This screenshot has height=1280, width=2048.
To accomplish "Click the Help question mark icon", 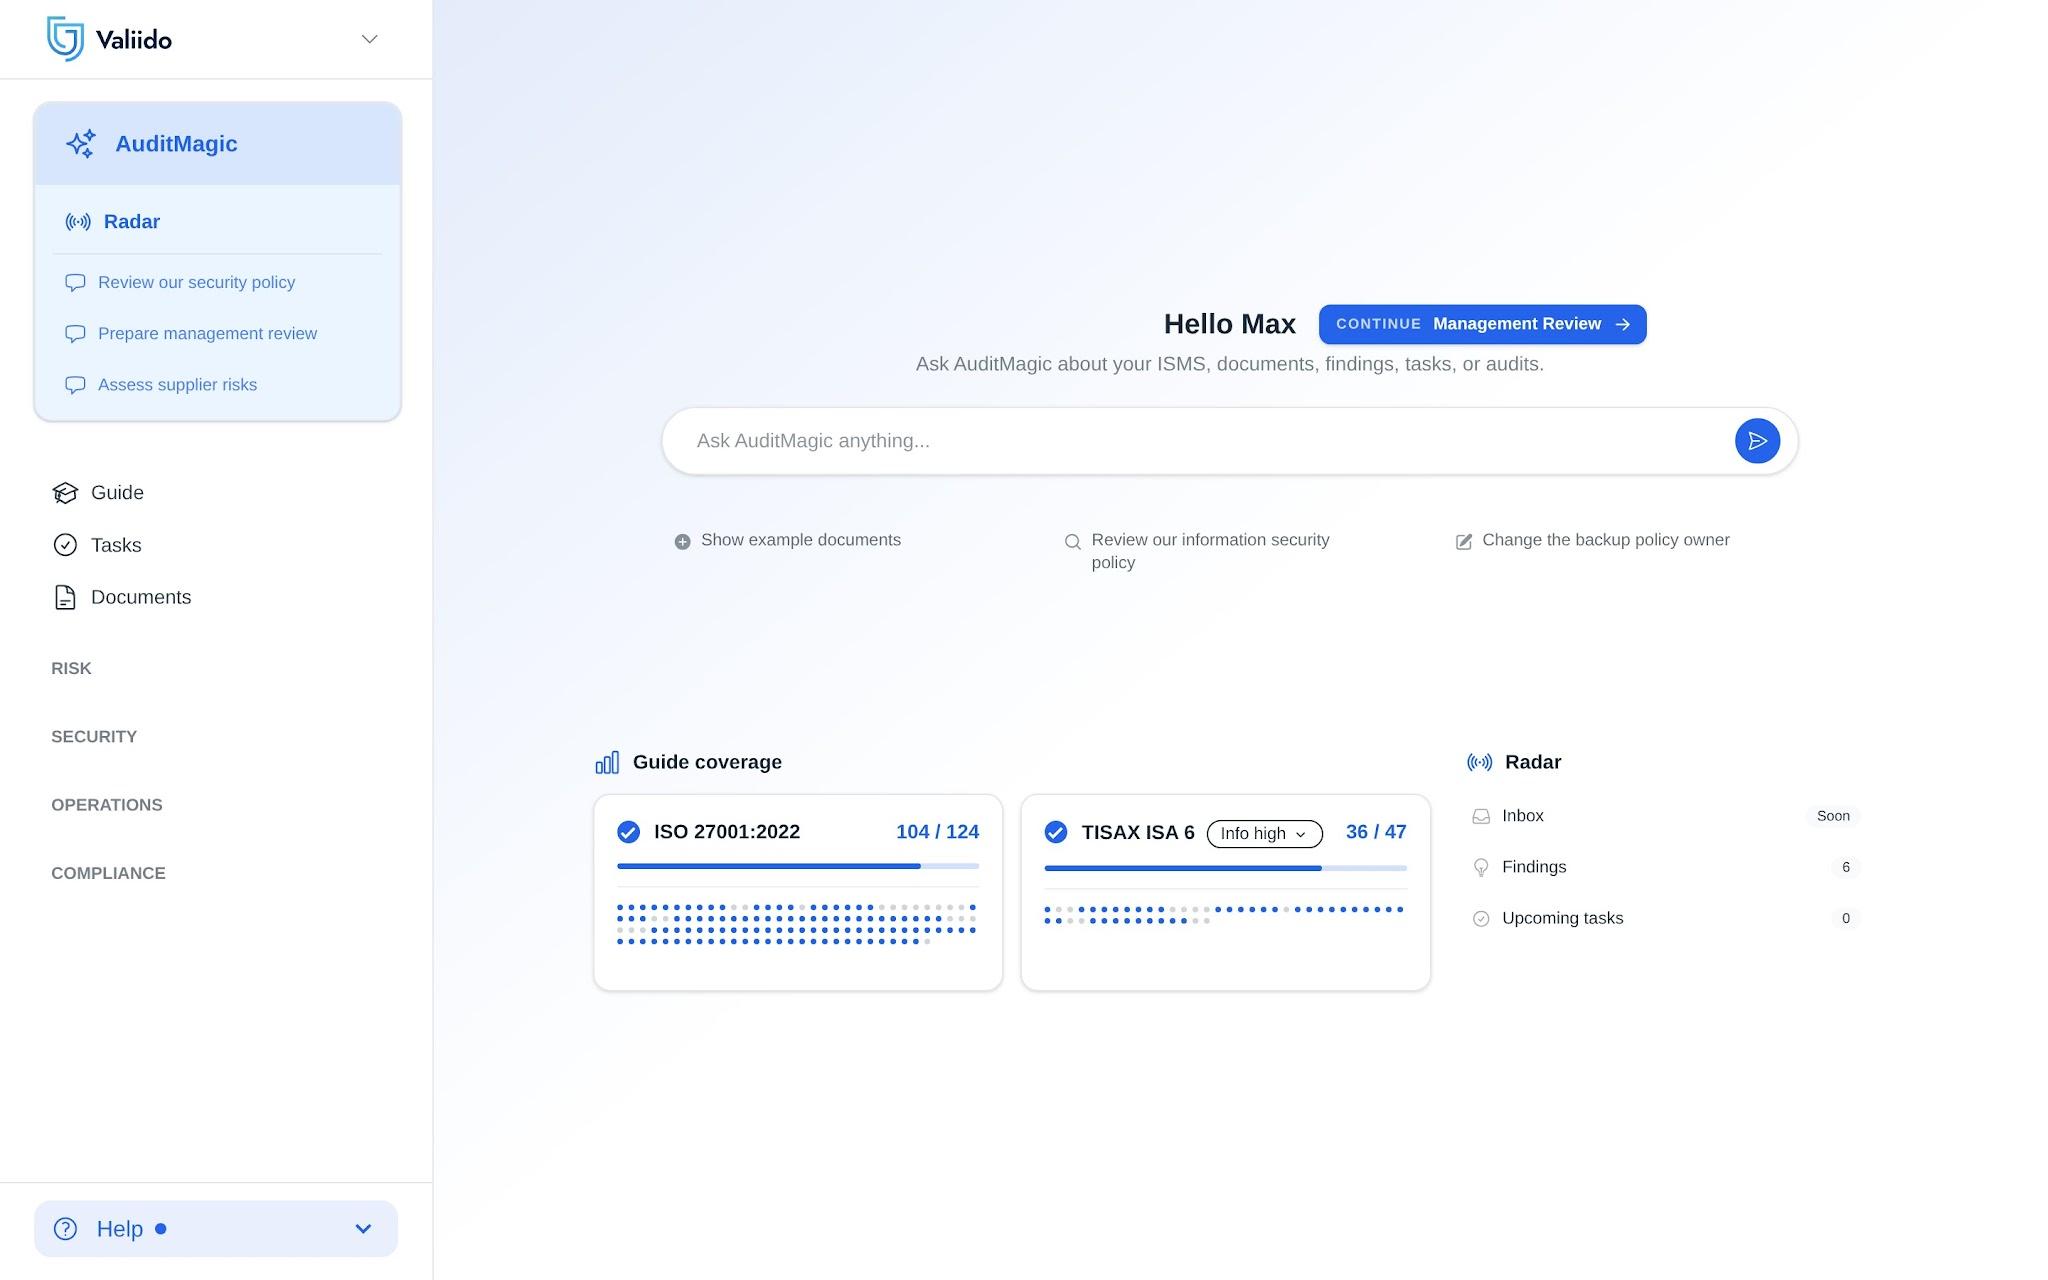I will tap(65, 1229).
